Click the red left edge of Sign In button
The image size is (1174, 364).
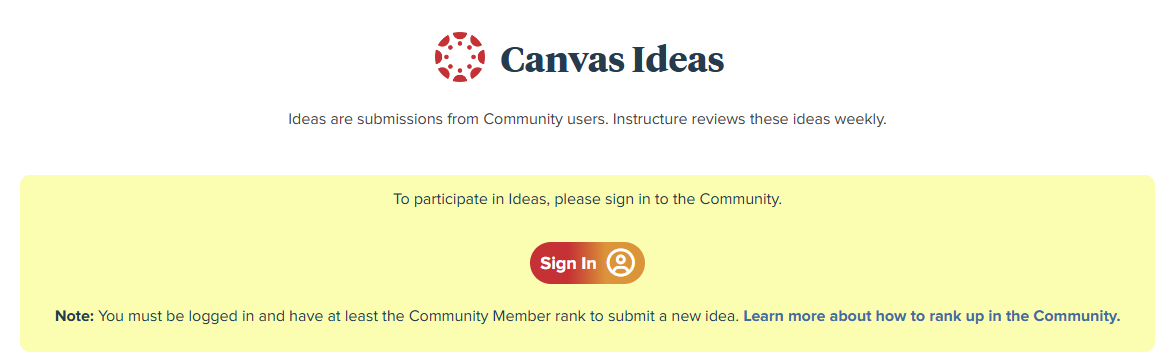point(534,263)
